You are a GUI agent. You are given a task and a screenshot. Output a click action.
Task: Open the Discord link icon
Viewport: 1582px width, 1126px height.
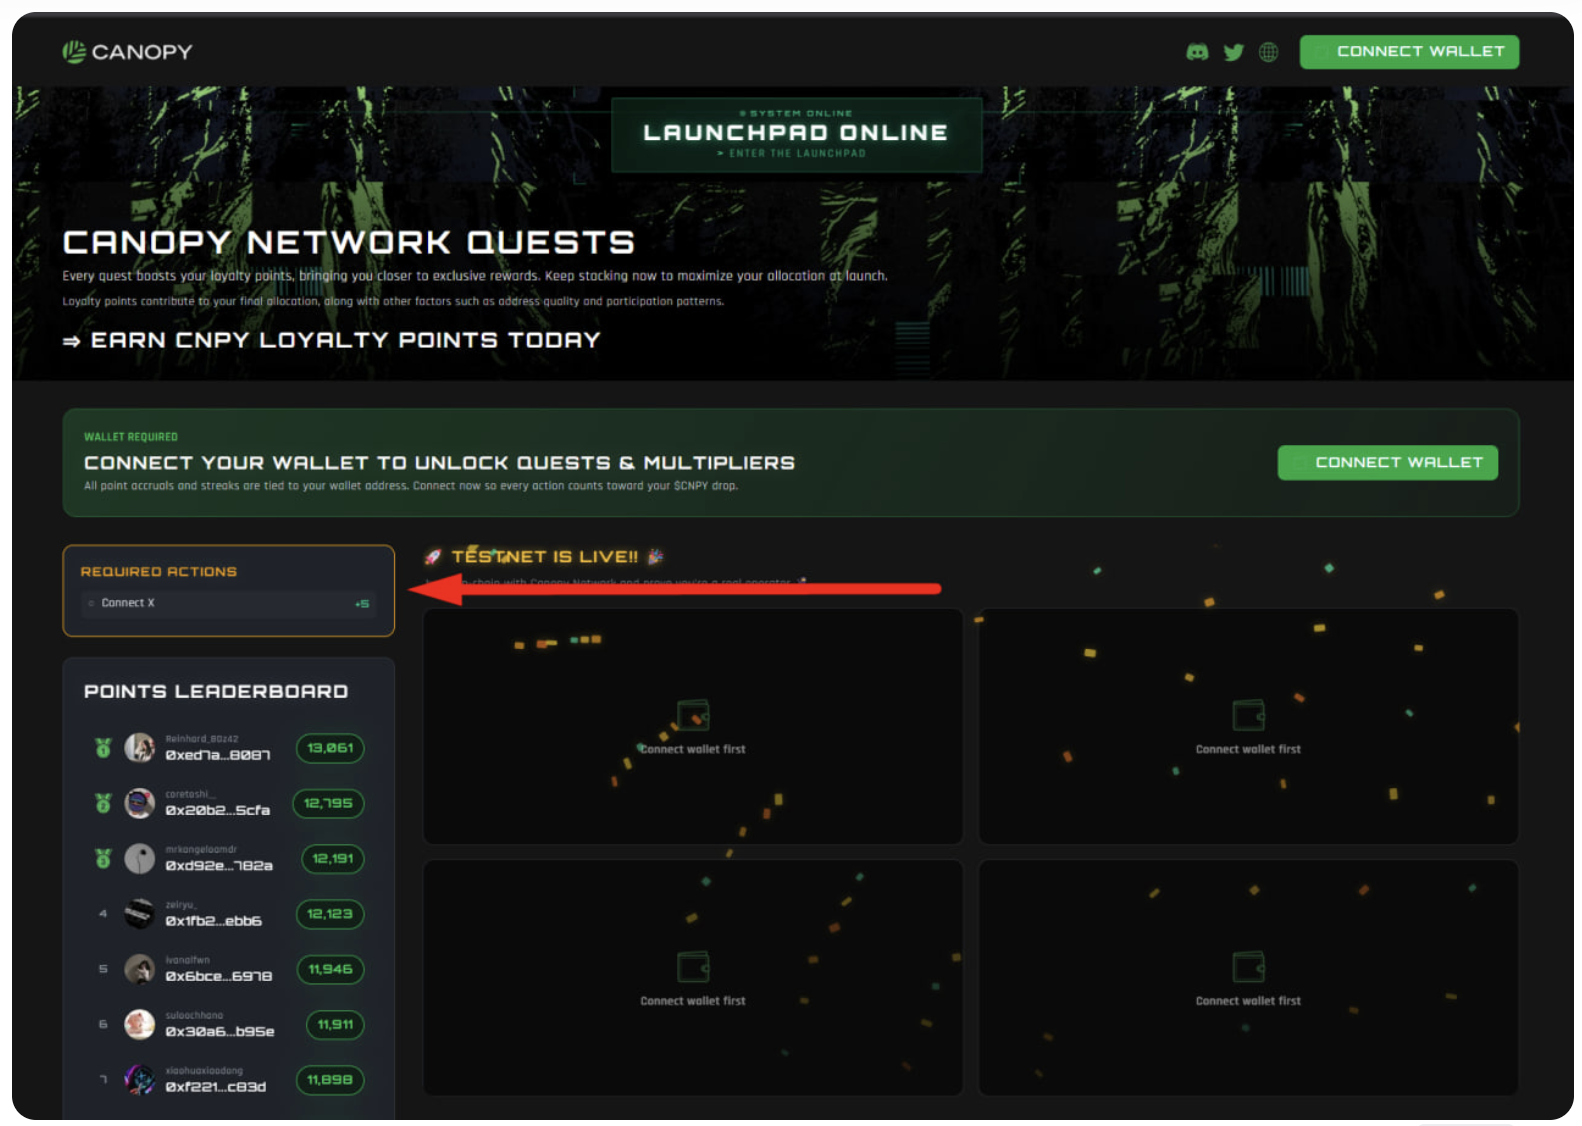pyautogui.click(x=1197, y=52)
